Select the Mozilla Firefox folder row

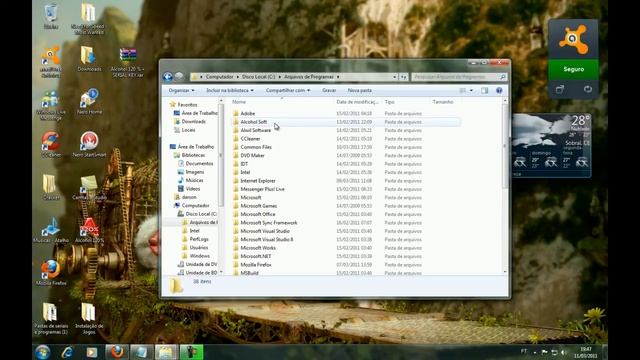tap(346, 265)
